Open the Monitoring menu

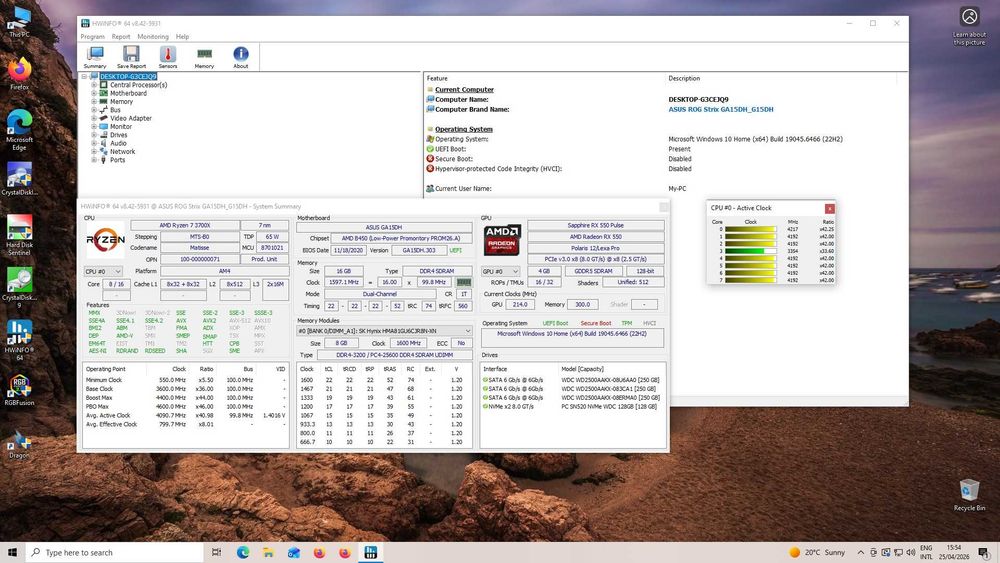pos(153,37)
